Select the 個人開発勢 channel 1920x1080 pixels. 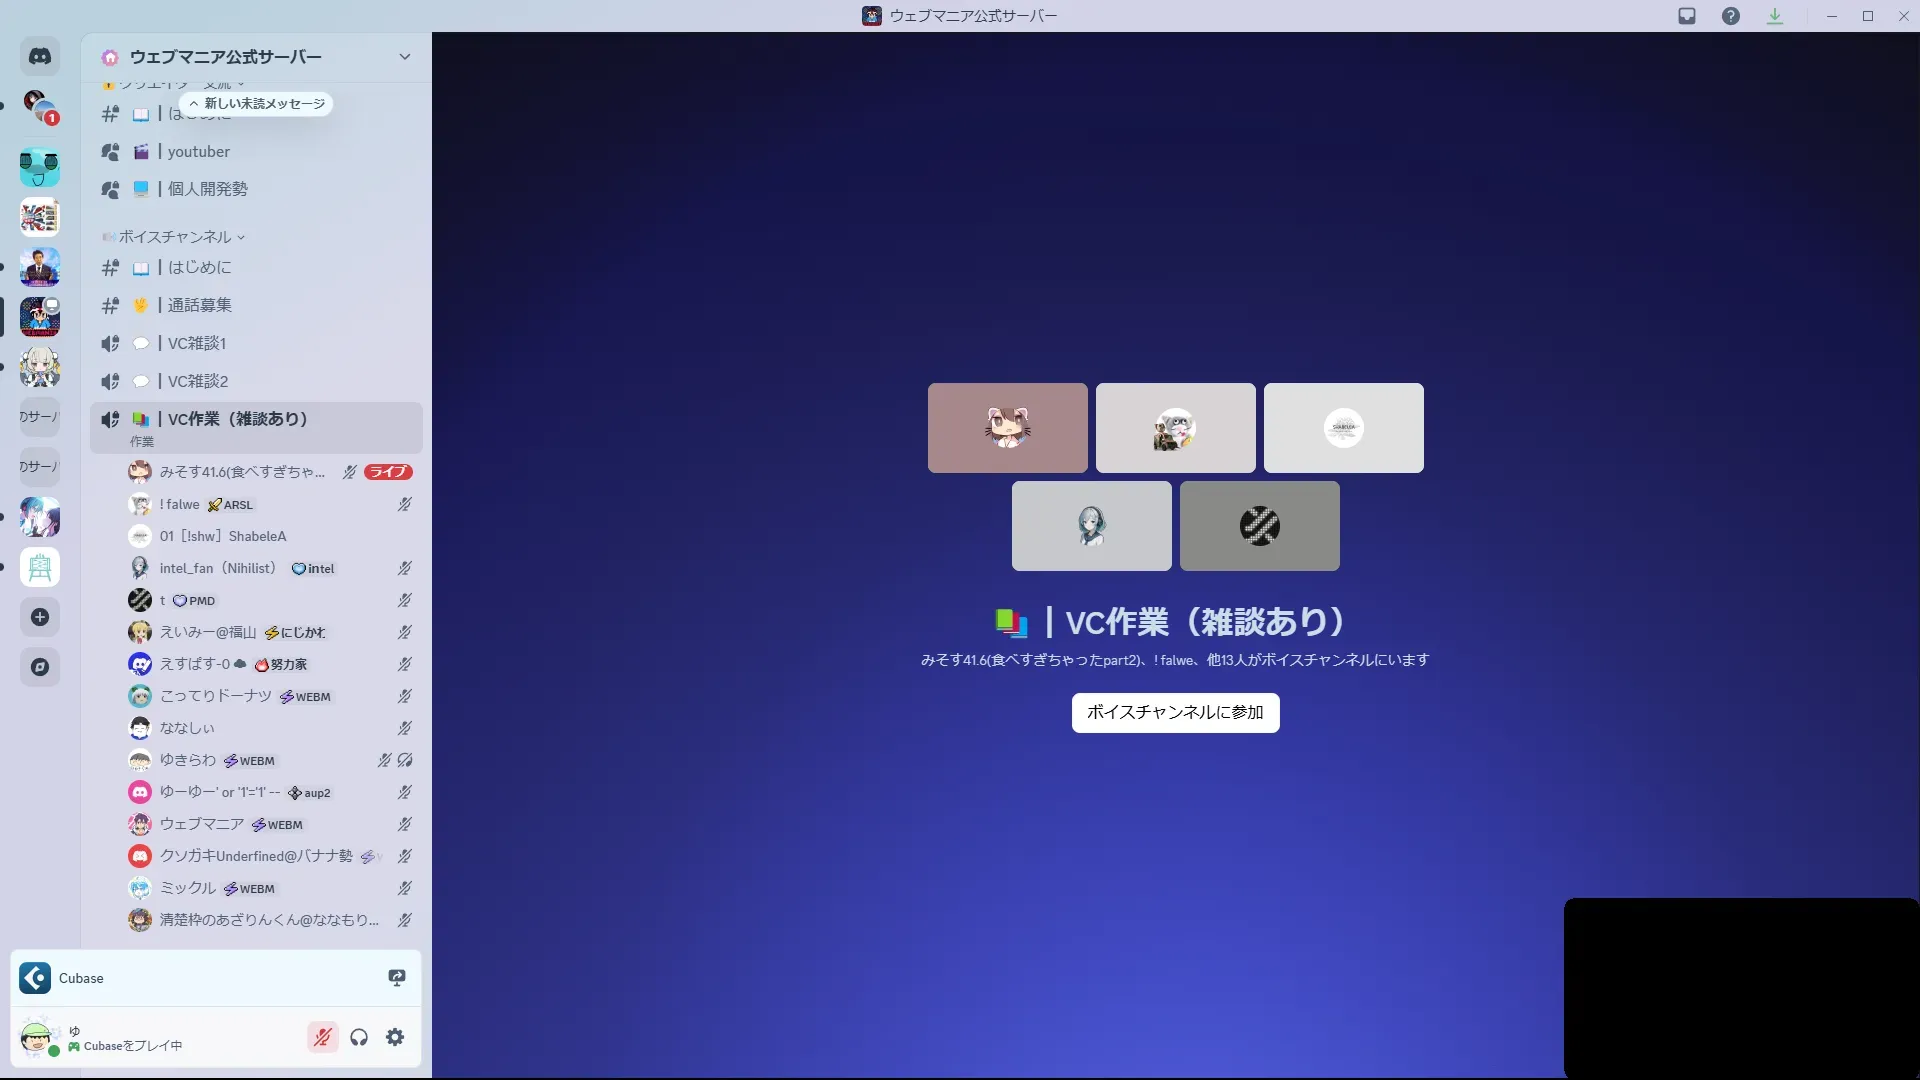(207, 189)
